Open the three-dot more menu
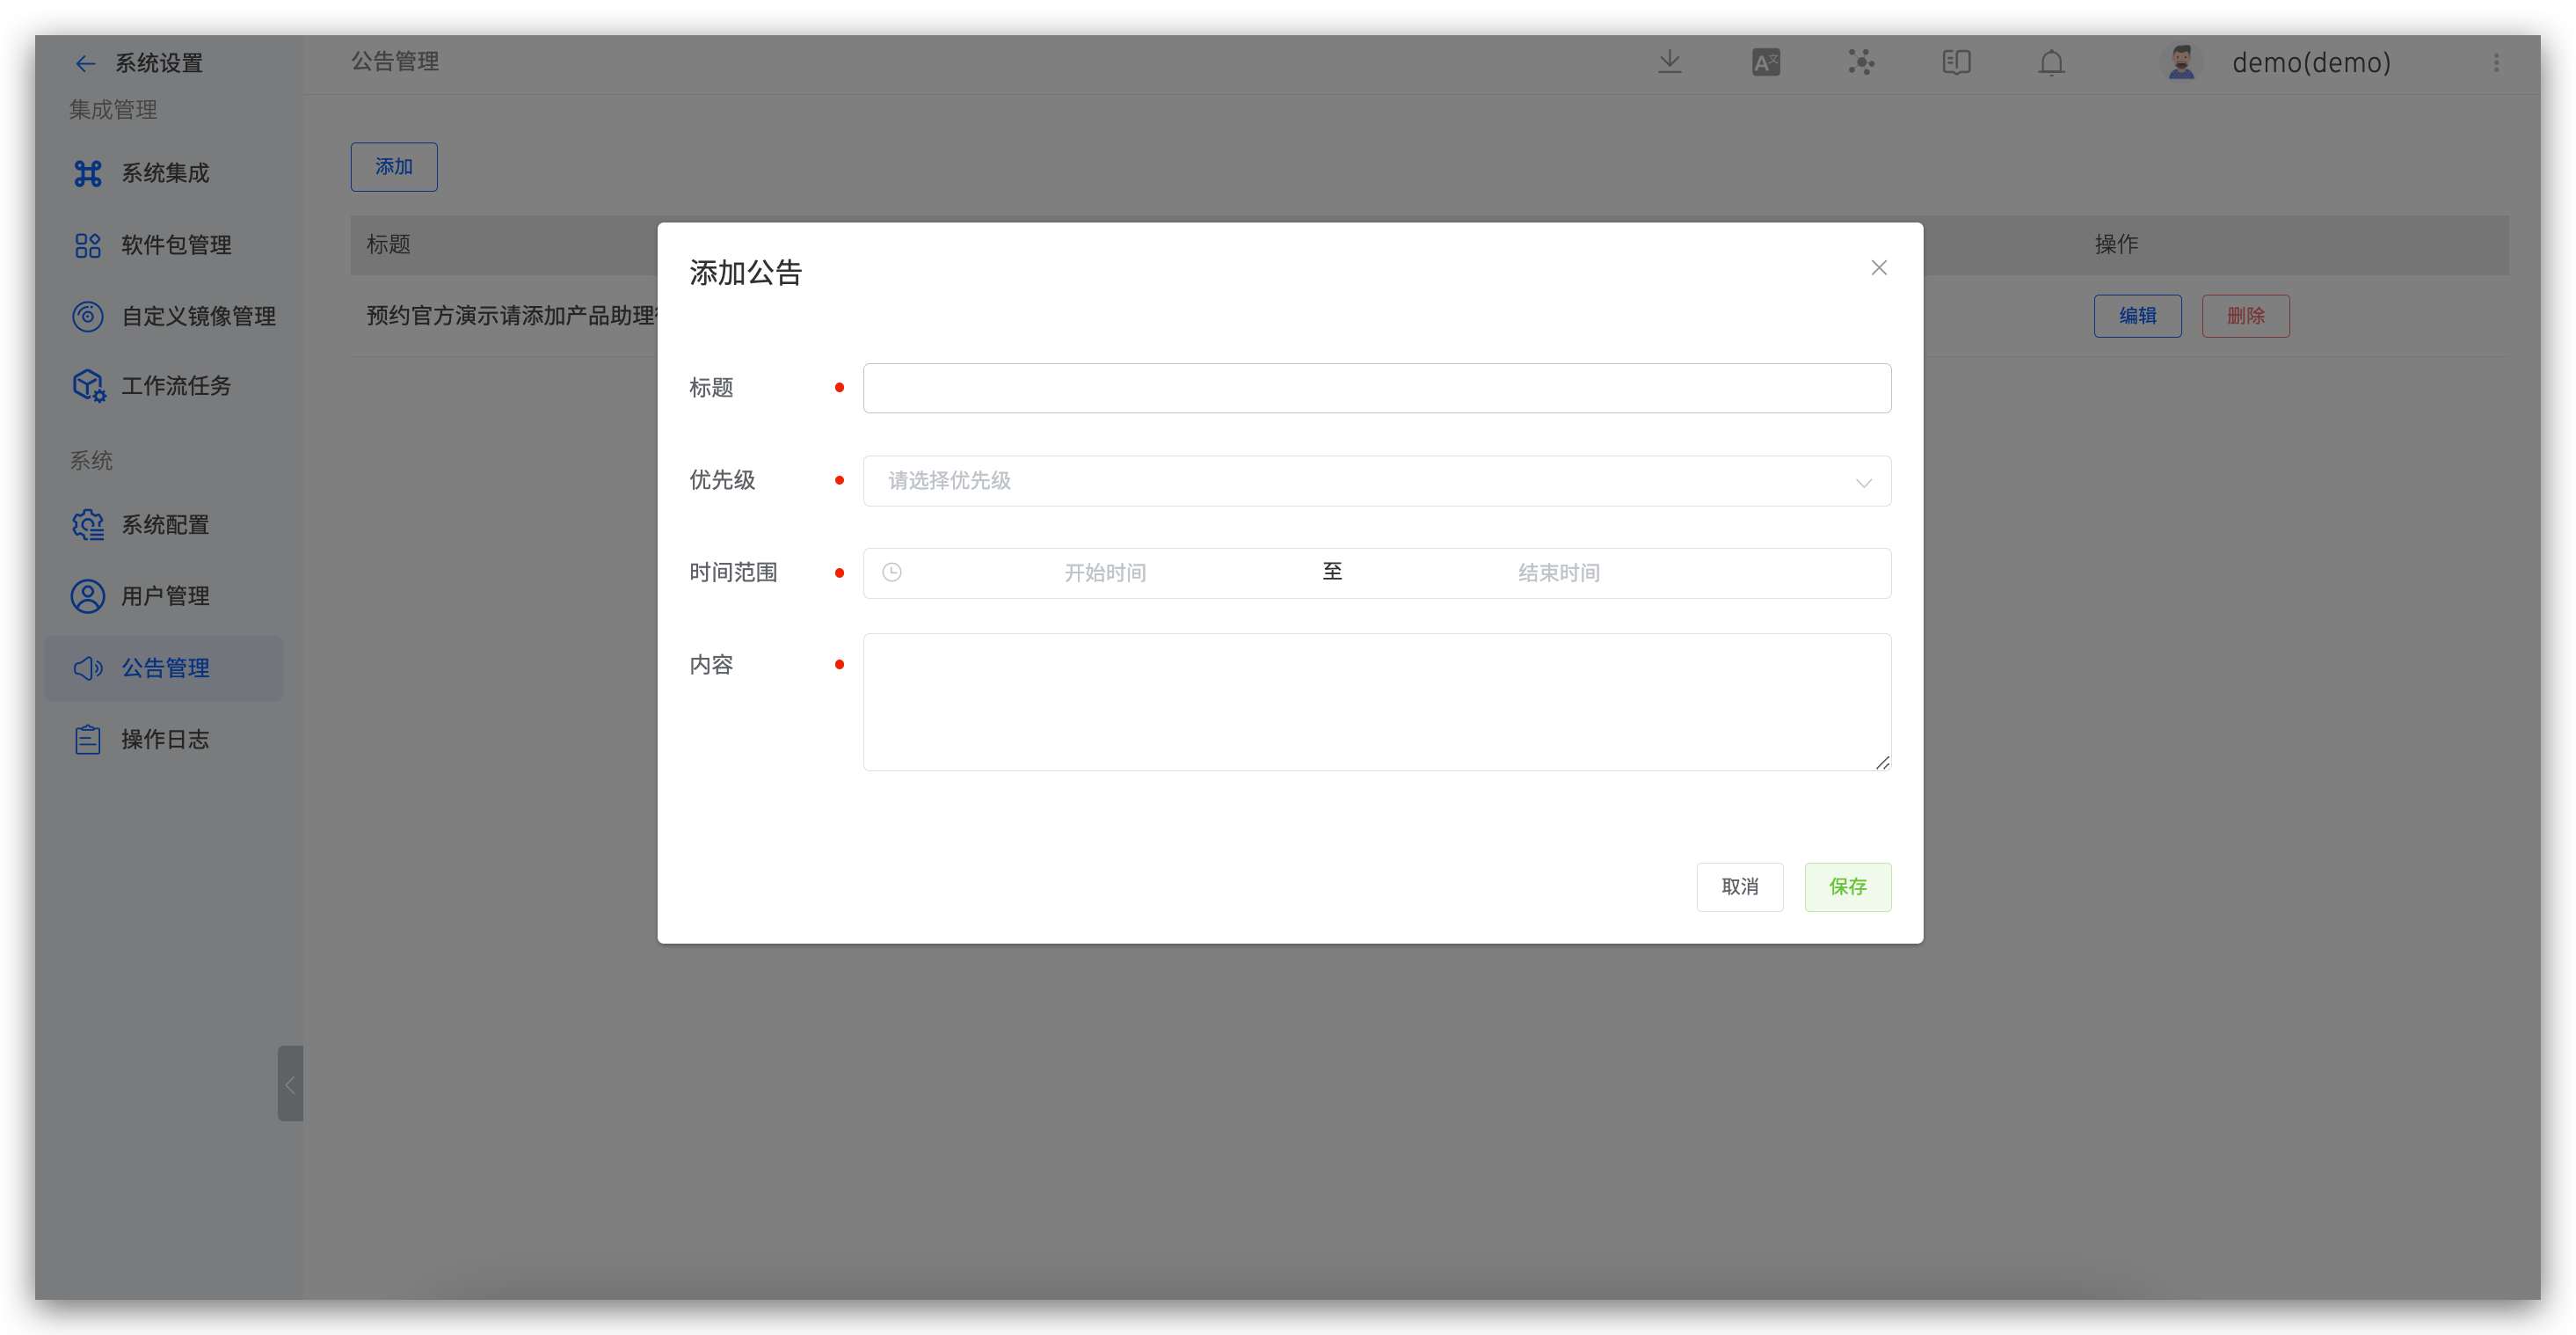 point(2496,63)
